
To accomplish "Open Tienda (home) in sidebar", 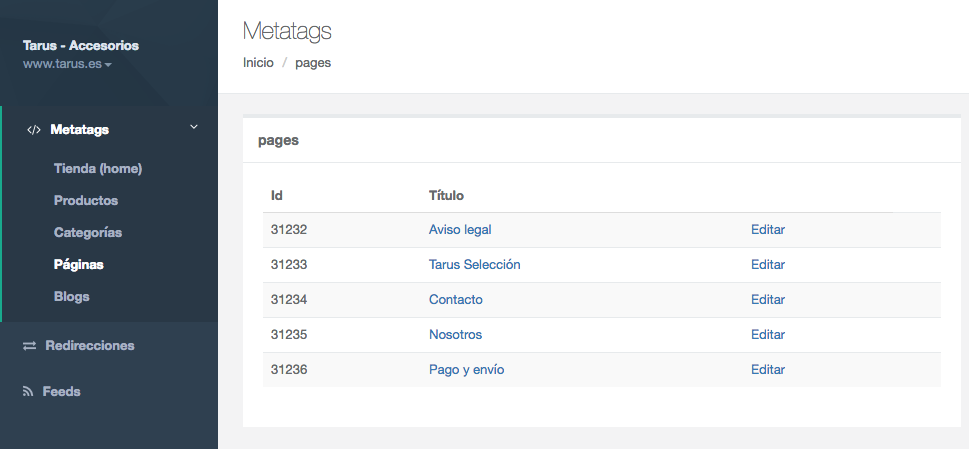I will [x=98, y=168].
